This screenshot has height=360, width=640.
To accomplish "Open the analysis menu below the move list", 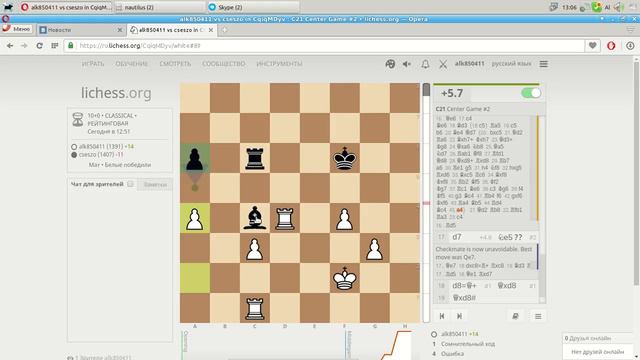I will coord(538,316).
